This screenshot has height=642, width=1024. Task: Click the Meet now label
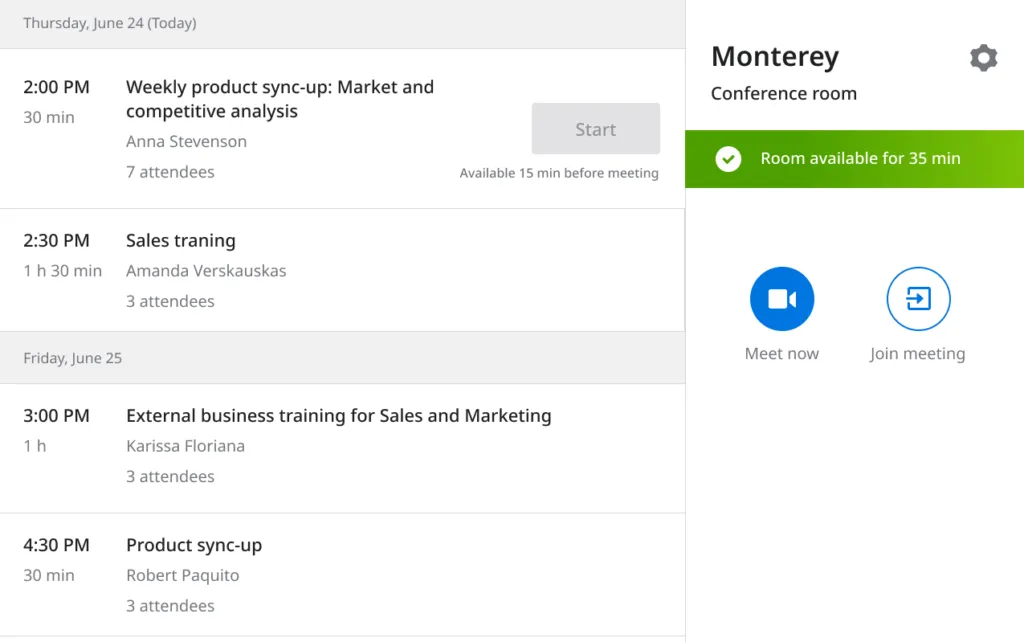click(x=782, y=353)
